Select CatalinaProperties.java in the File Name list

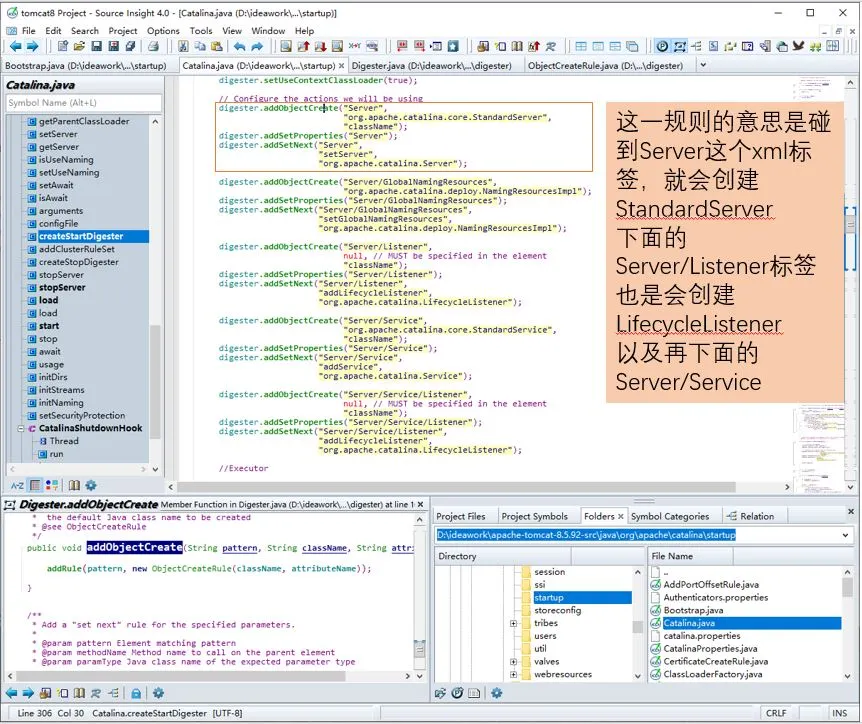pyautogui.click(x=707, y=647)
